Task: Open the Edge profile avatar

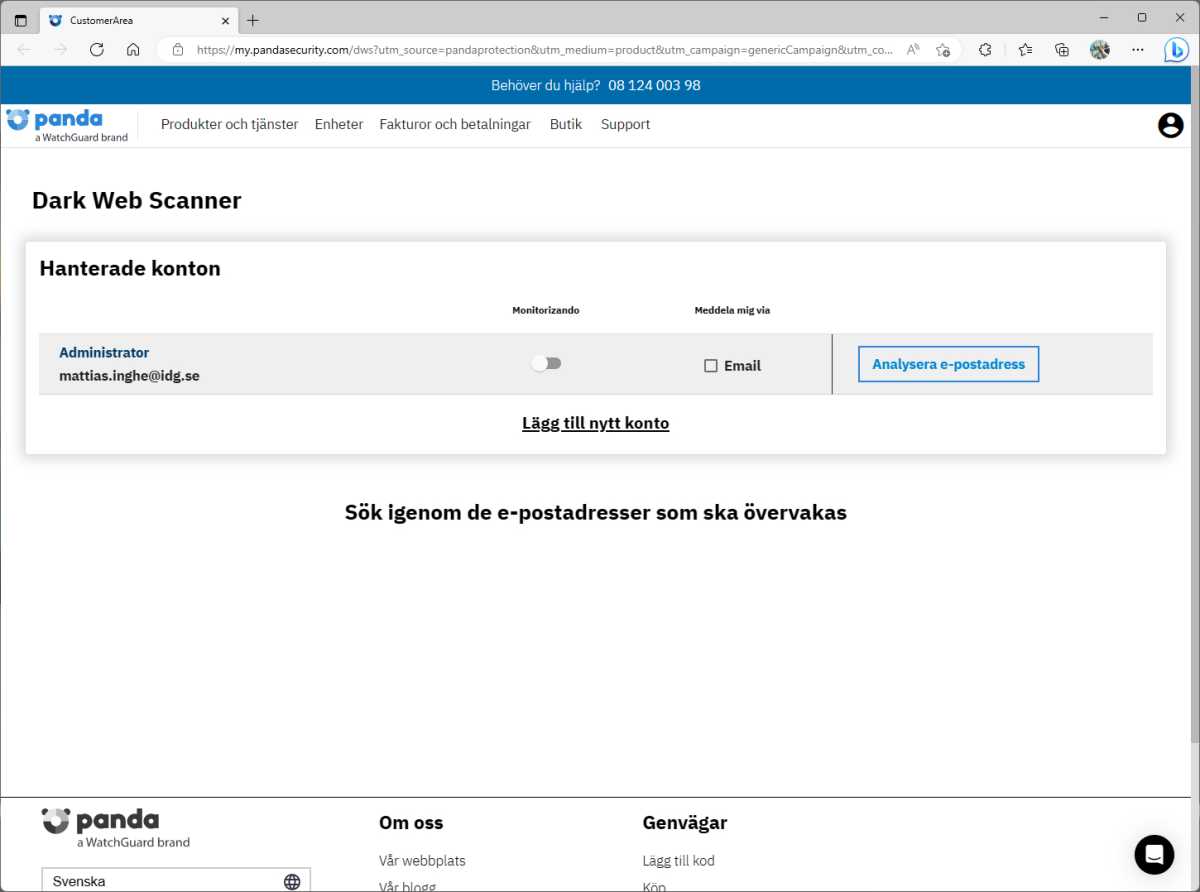Action: pyautogui.click(x=1100, y=49)
